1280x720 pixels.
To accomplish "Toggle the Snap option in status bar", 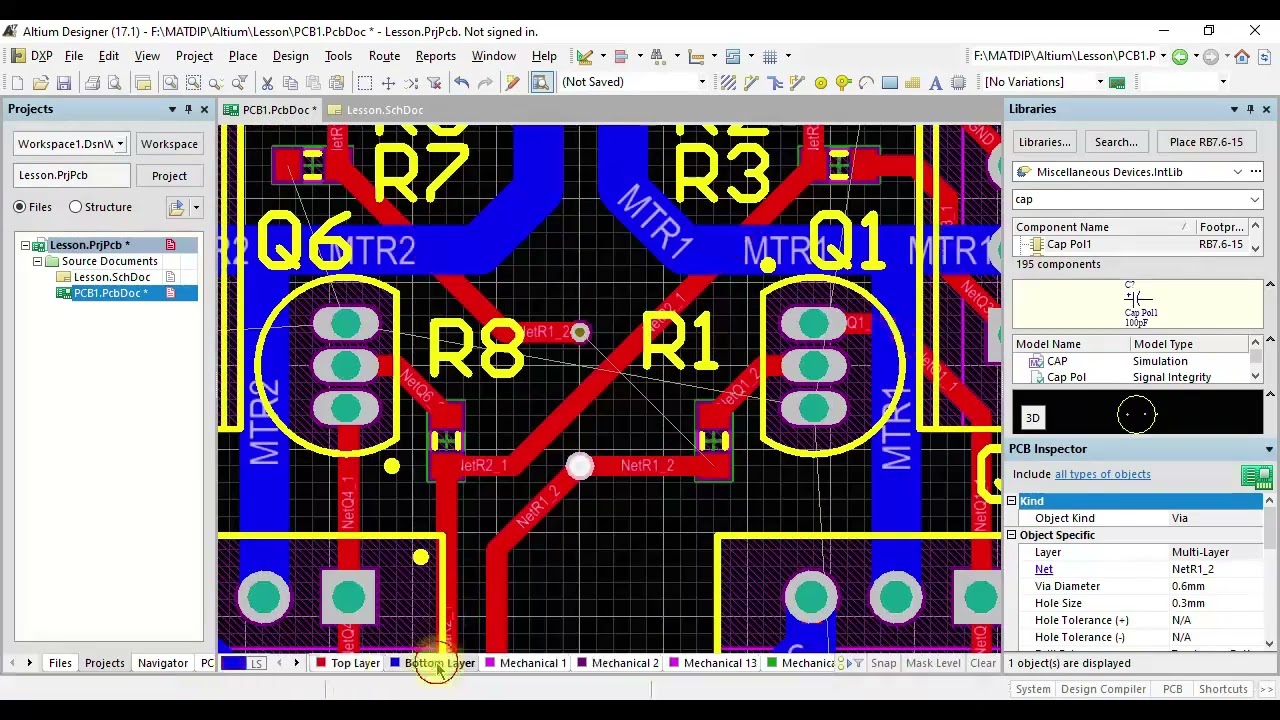I will (883, 663).
